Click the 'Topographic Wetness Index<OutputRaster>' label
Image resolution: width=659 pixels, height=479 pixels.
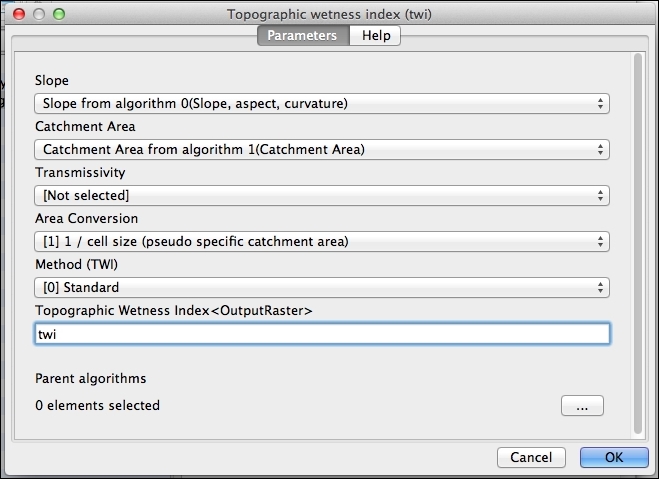tap(174, 311)
